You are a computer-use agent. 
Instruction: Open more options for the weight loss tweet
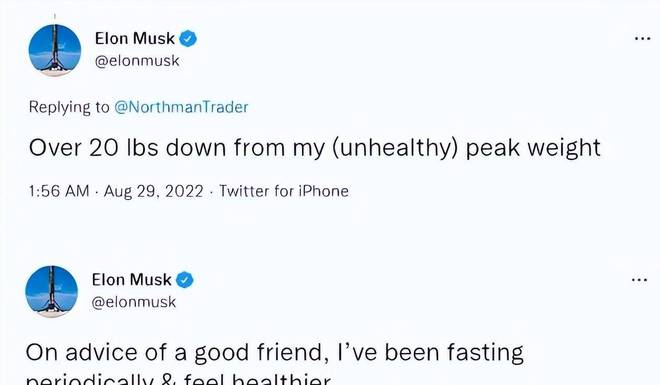(x=642, y=39)
